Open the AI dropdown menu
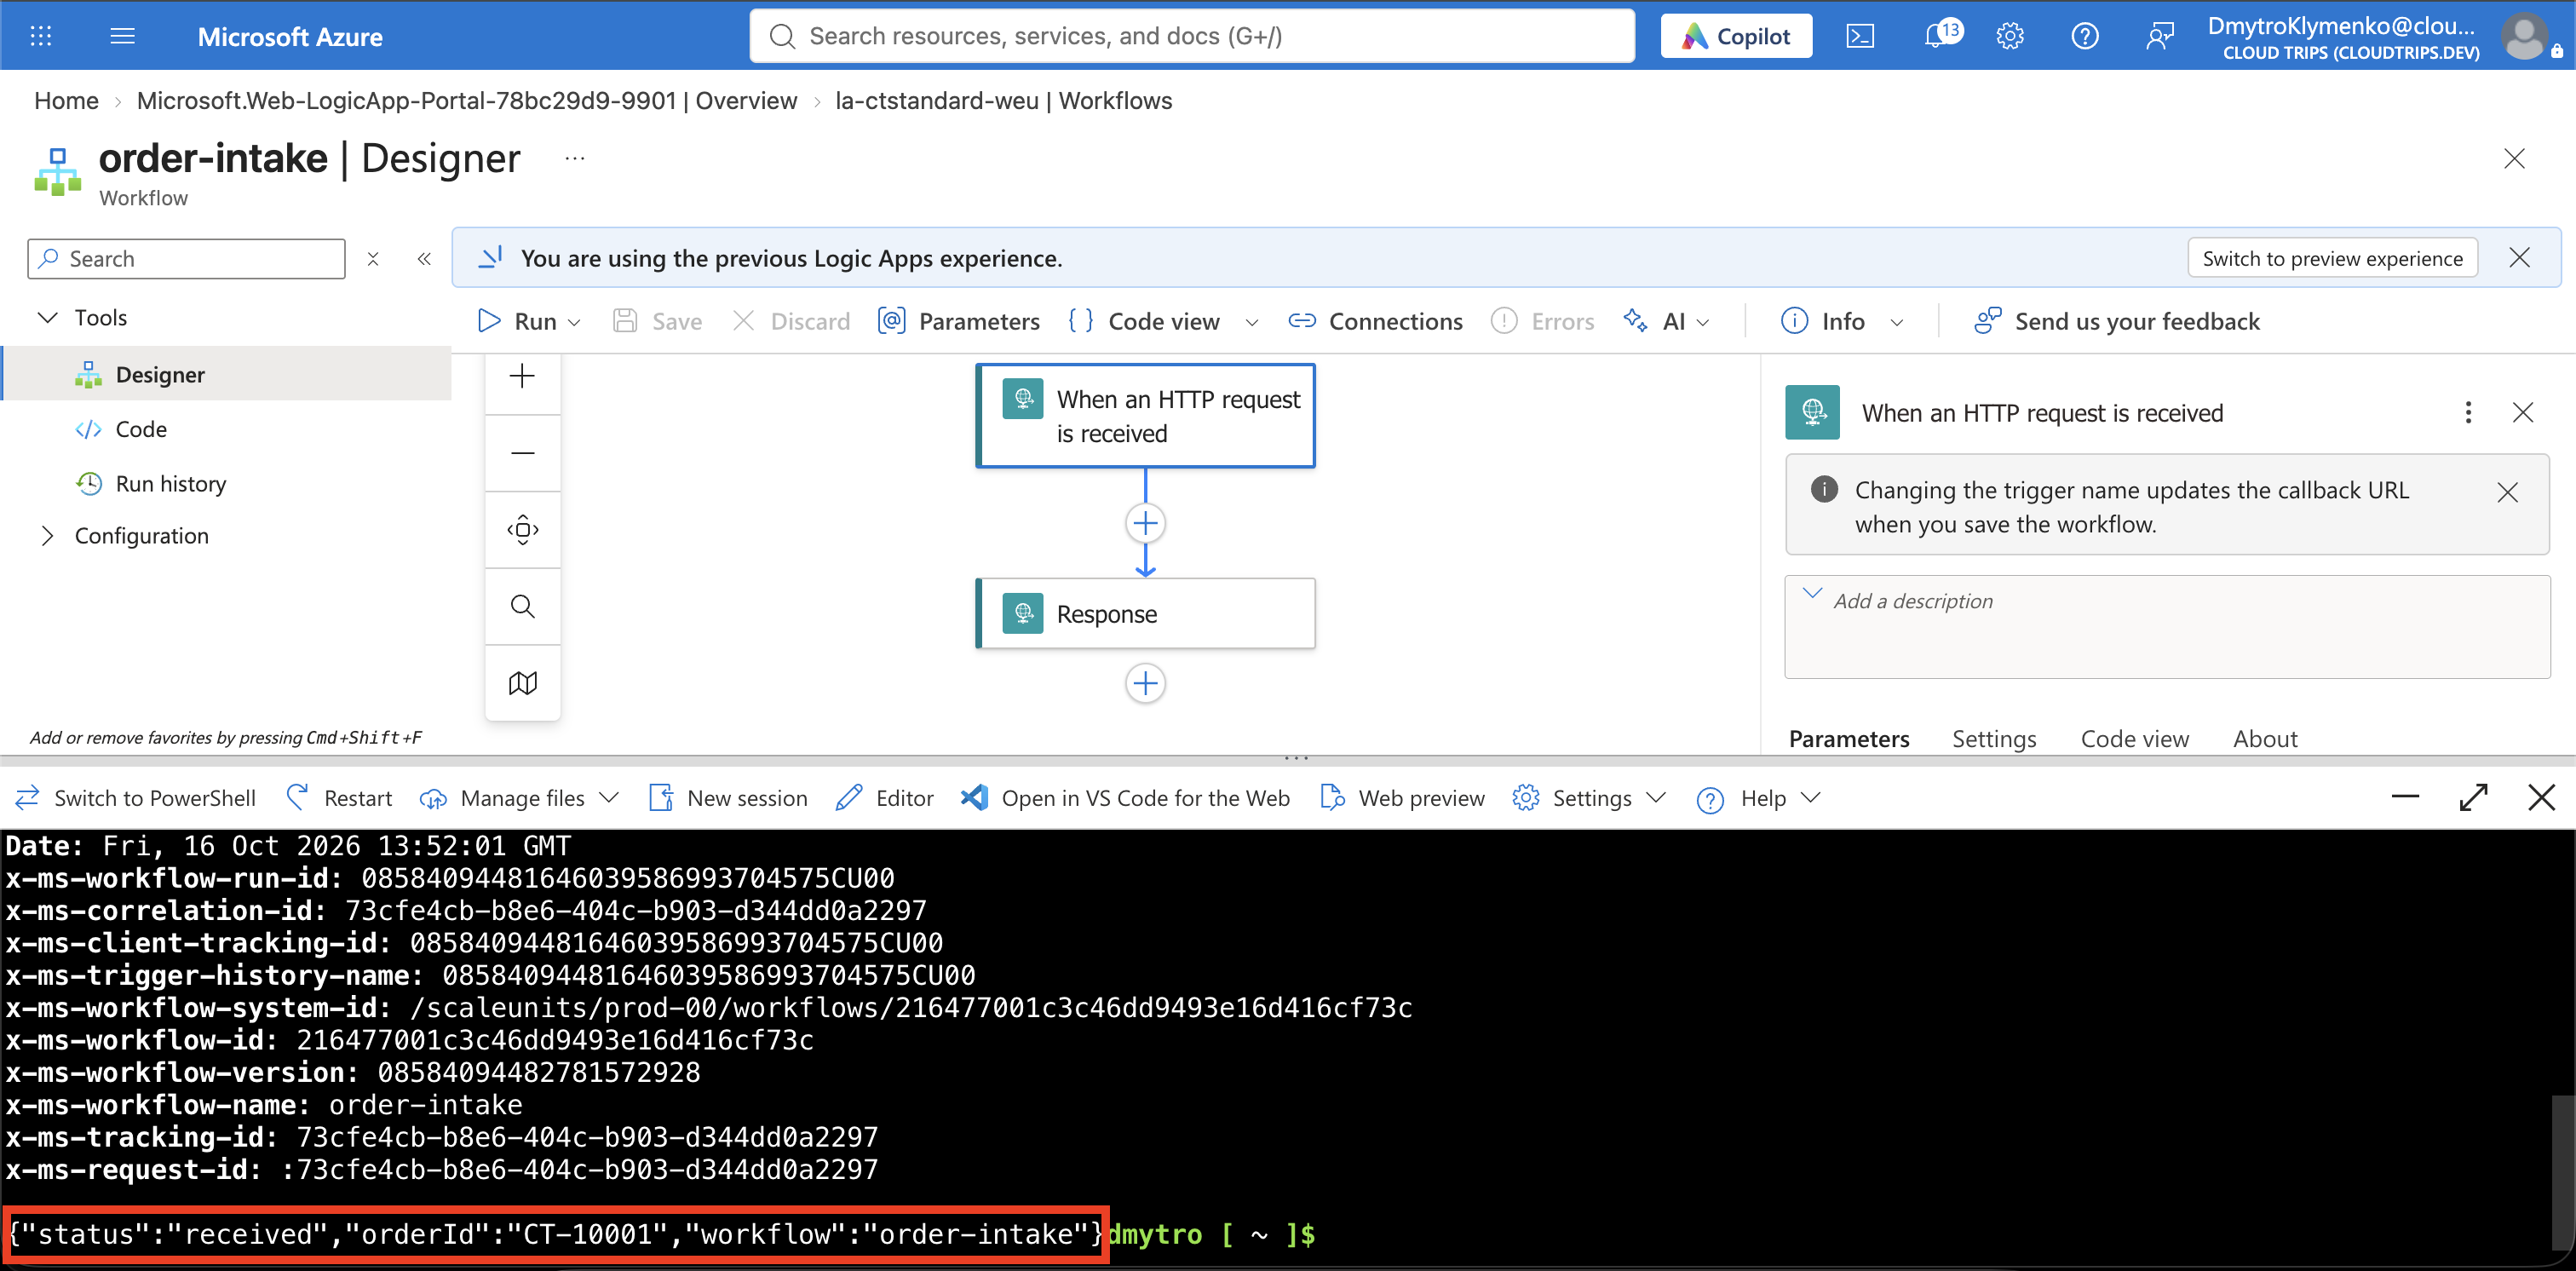The height and width of the screenshot is (1271, 2576). [1668, 321]
